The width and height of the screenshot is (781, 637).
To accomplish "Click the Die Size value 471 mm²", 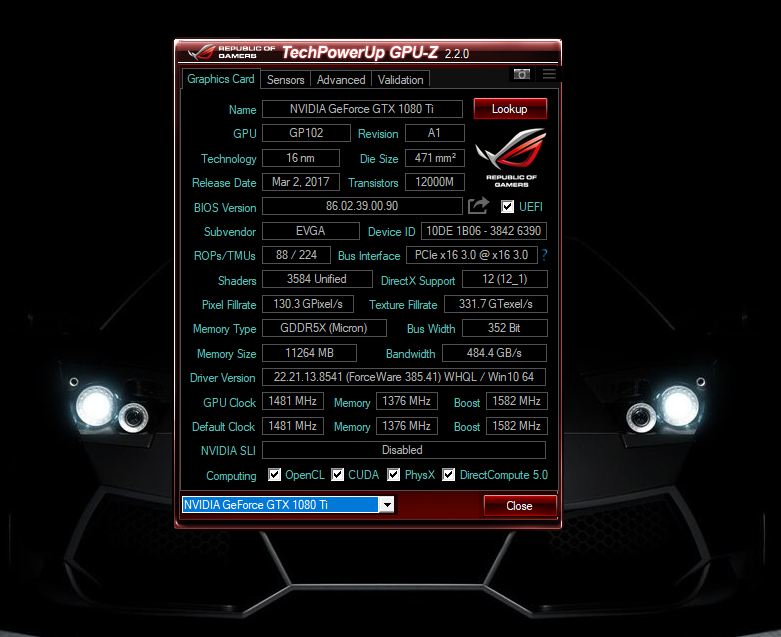I will point(435,158).
